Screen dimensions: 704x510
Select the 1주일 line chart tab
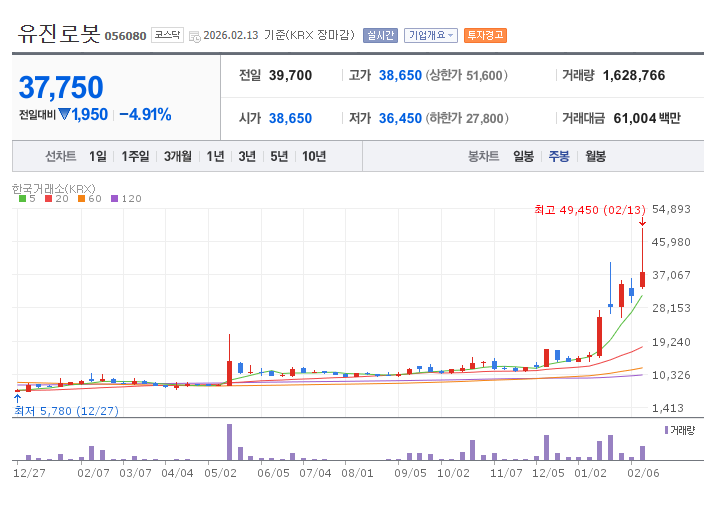point(135,156)
